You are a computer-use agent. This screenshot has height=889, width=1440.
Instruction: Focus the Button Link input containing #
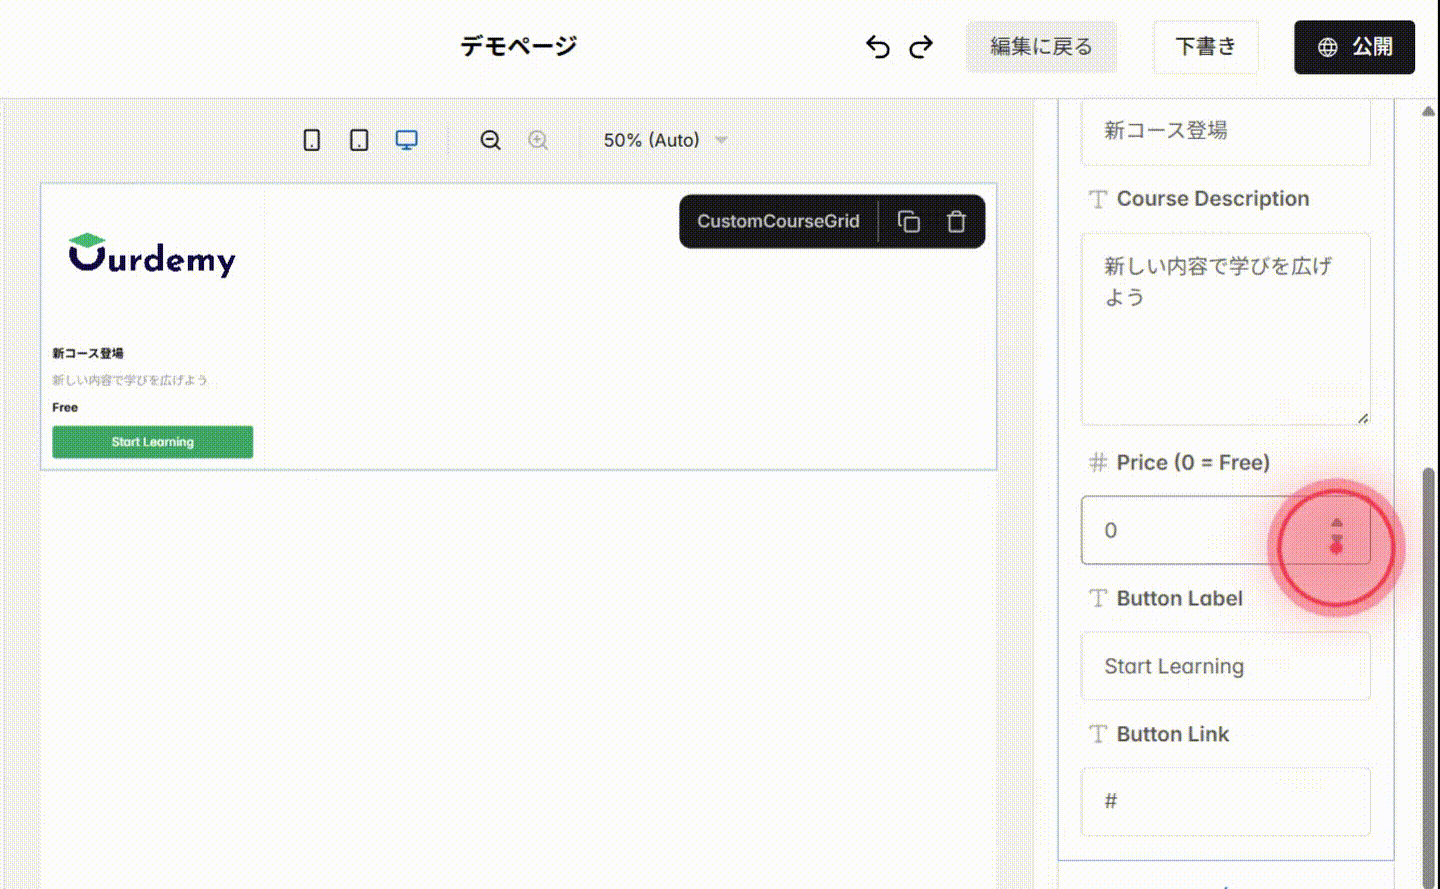[1225, 801]
